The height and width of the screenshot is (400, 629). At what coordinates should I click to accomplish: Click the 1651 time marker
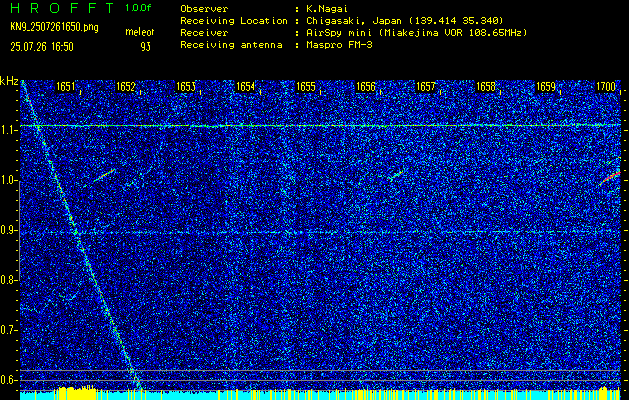coord(66,87)
